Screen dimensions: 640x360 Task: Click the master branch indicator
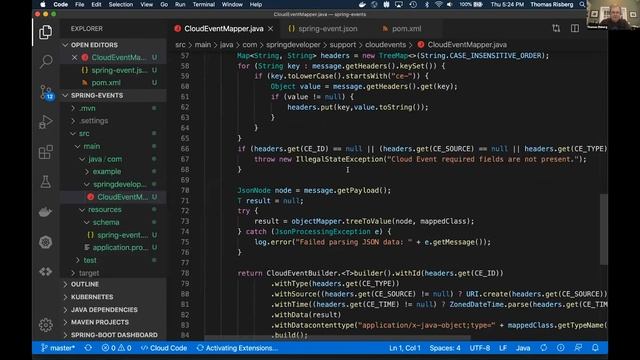(x=58, y=348)
